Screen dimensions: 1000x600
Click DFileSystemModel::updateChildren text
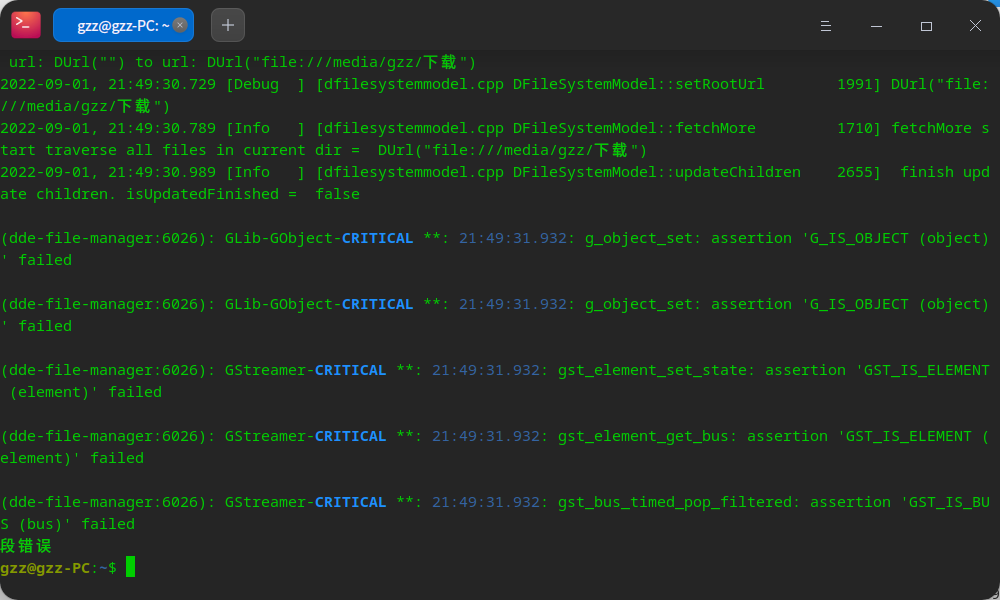tap(656, 172)
